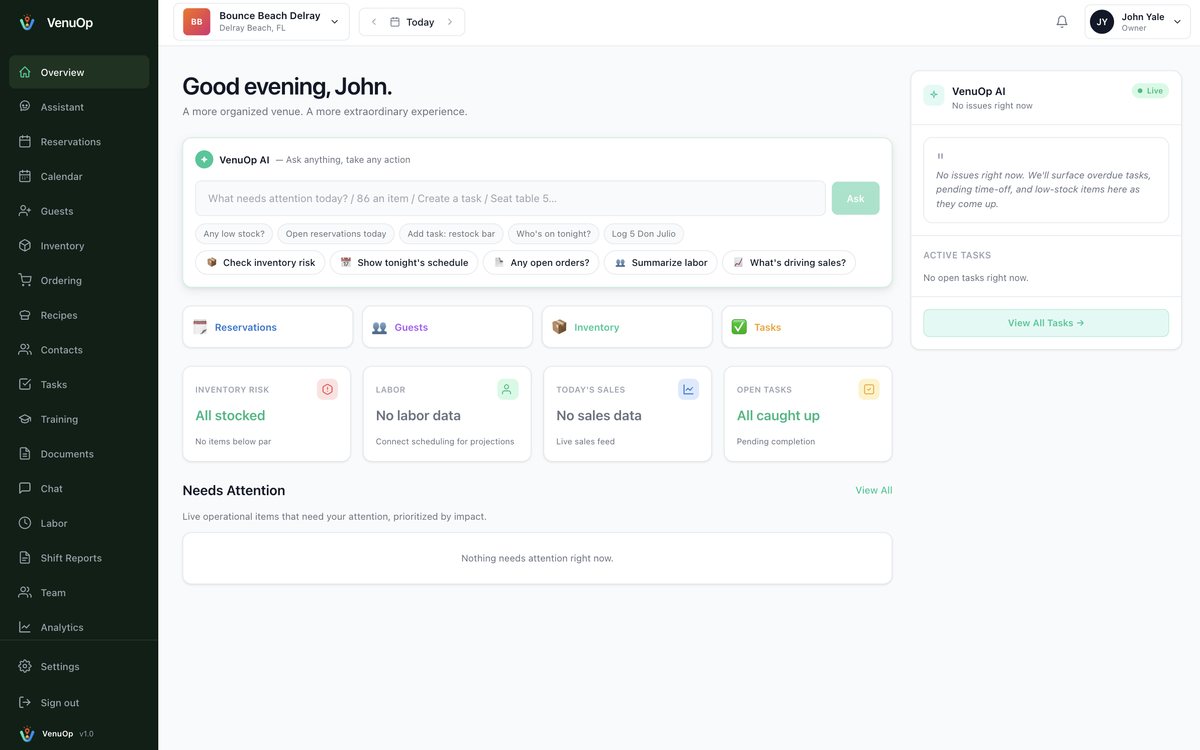Click the Labor clock icon in sidebar

tap(25, 523)
